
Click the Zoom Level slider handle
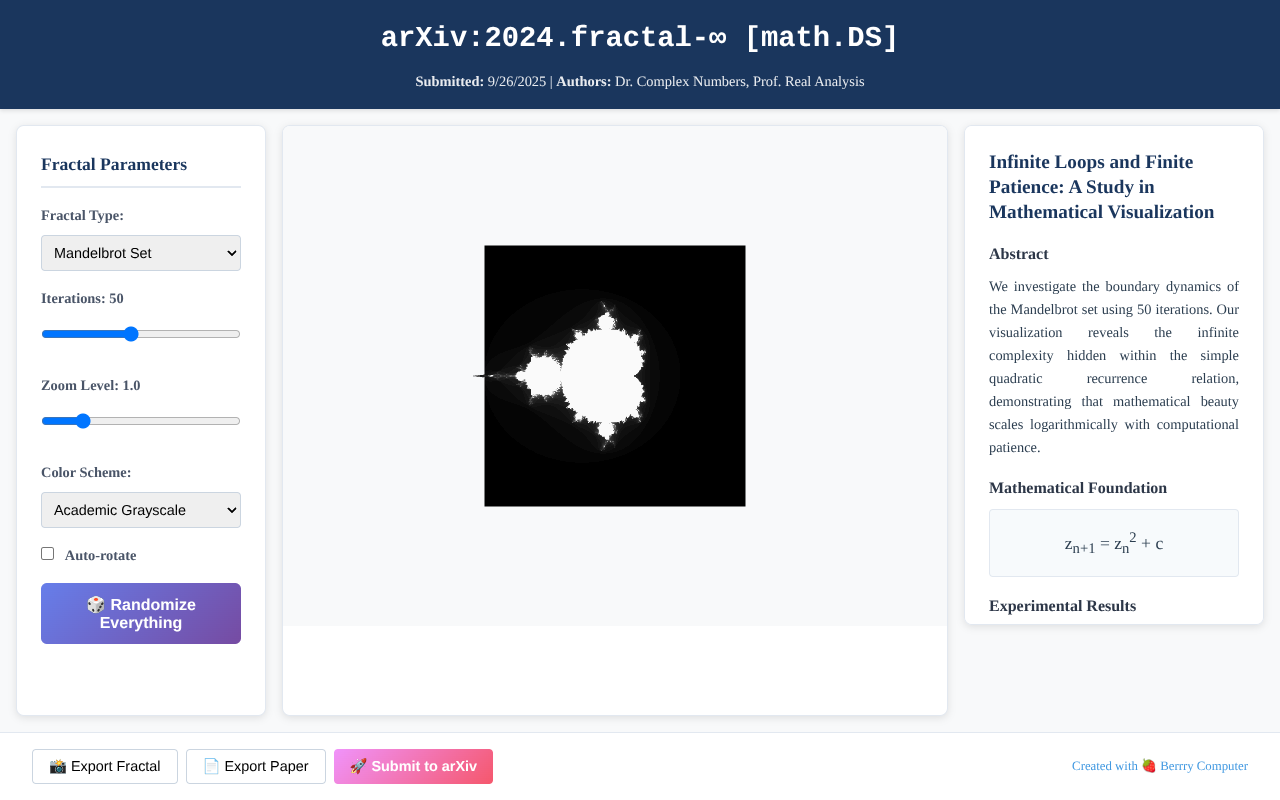tap(84, 421)
